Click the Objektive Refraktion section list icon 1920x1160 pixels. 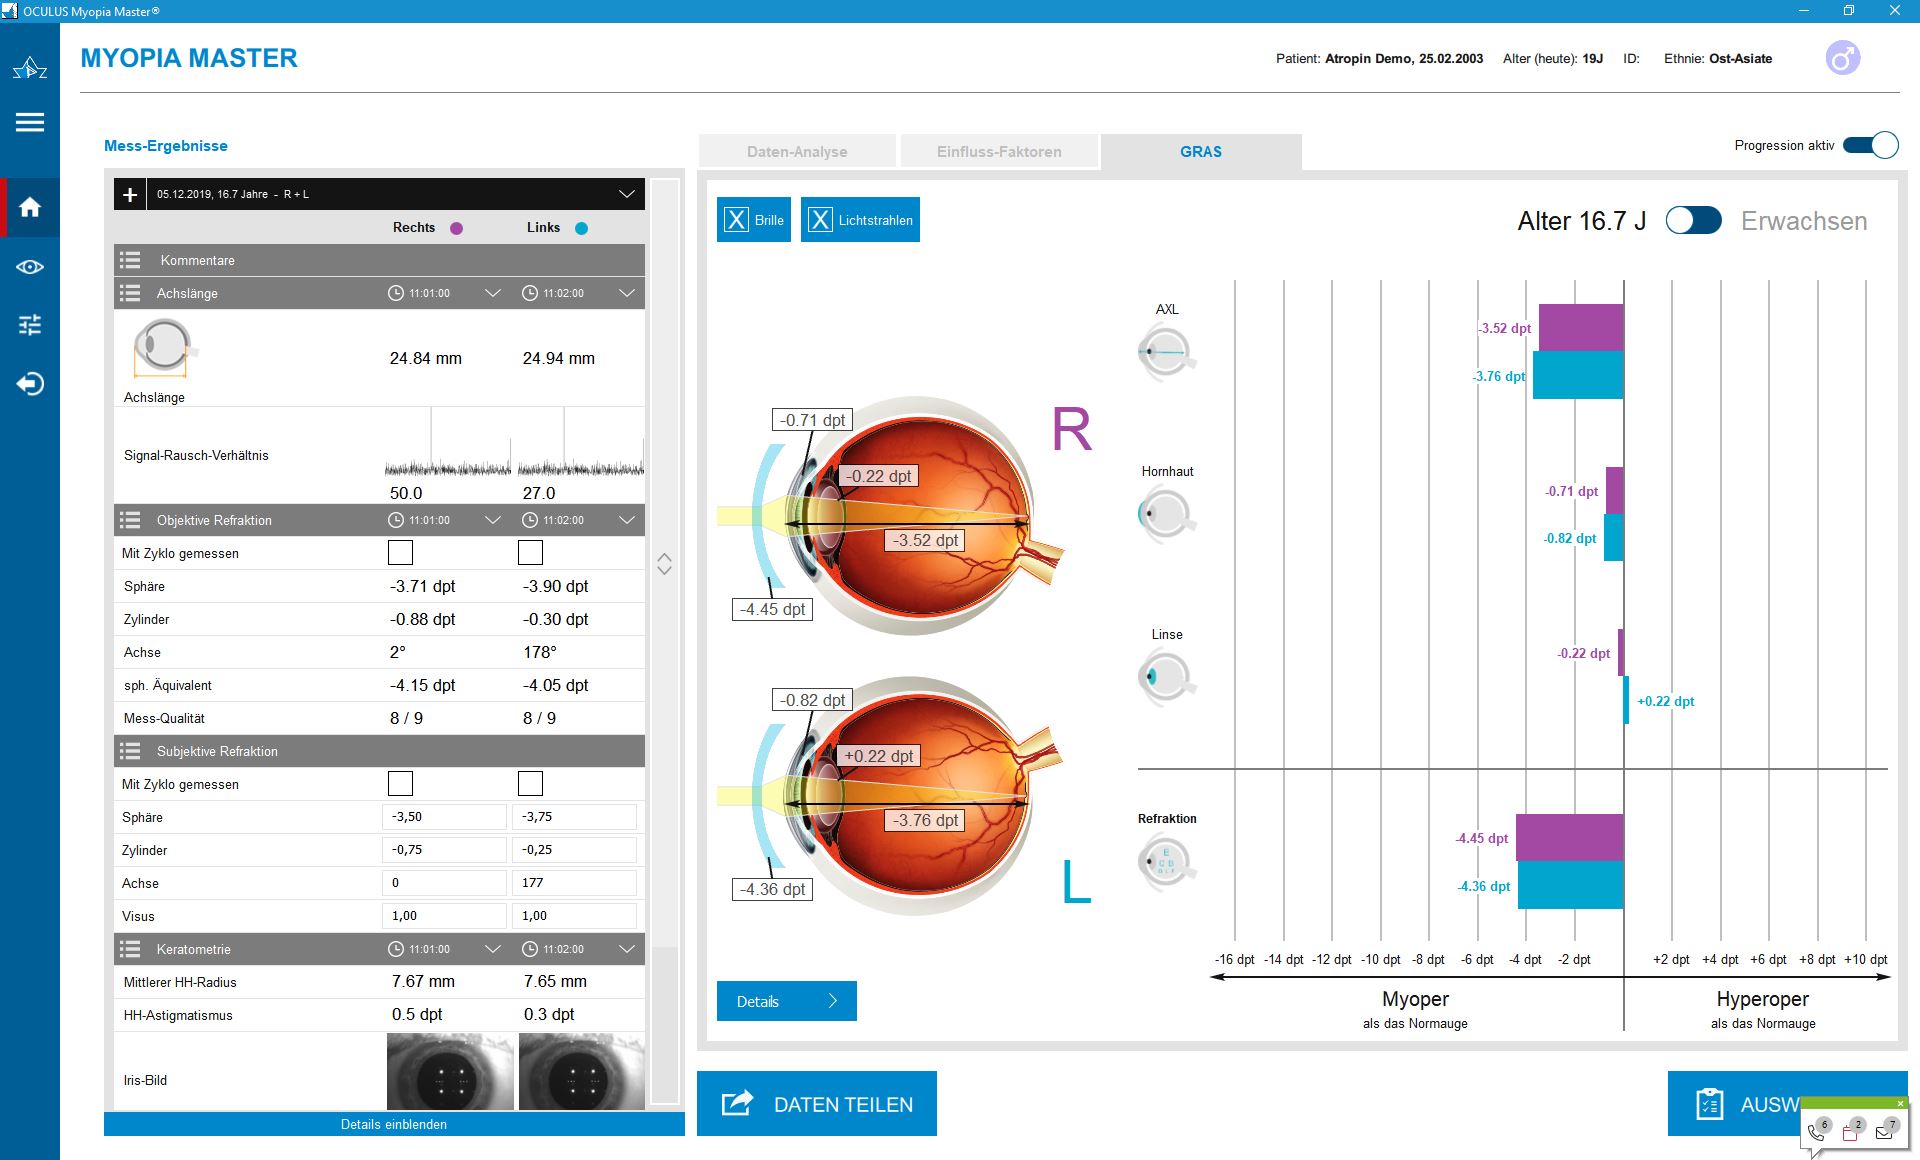click(x=130, y=520)
